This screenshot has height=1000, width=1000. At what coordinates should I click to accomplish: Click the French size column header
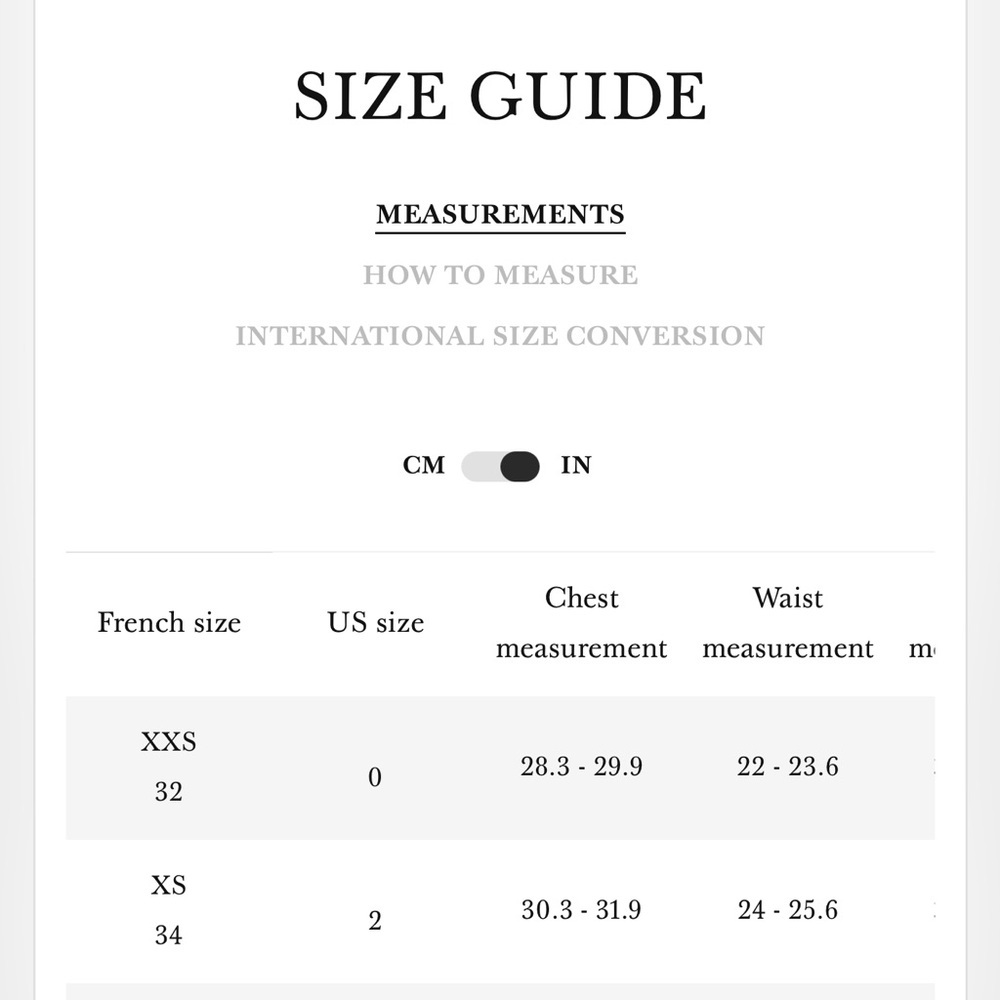[x=169, y=623]
